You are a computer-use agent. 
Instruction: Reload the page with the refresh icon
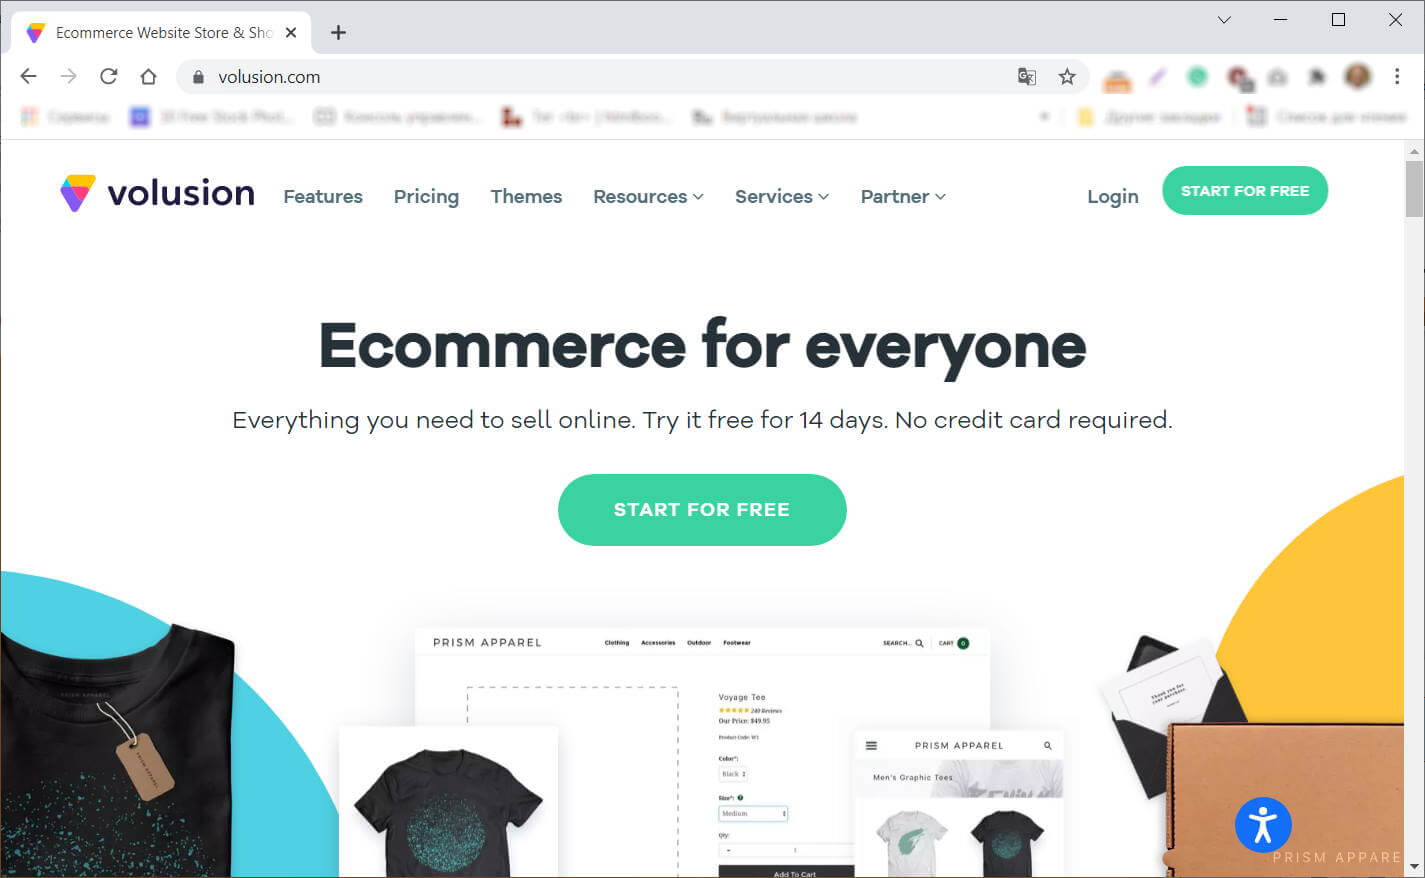[x=109, y=77]
